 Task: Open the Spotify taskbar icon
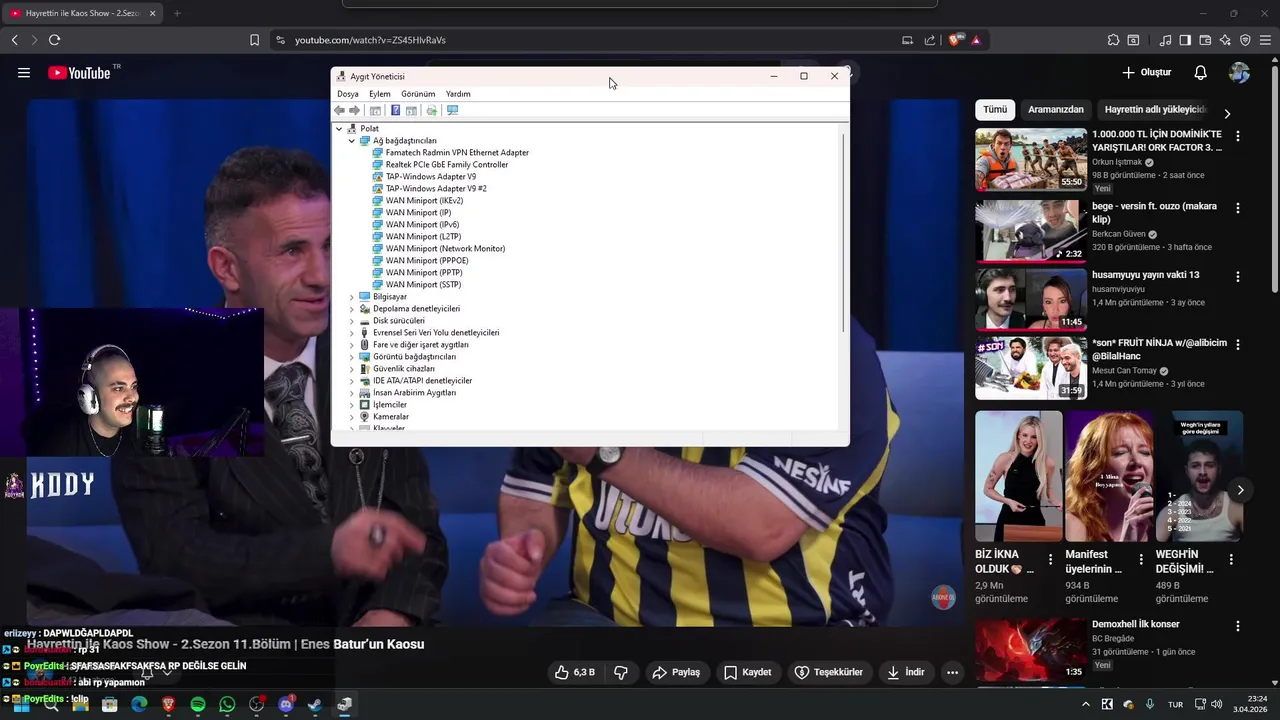pos(198,705)
